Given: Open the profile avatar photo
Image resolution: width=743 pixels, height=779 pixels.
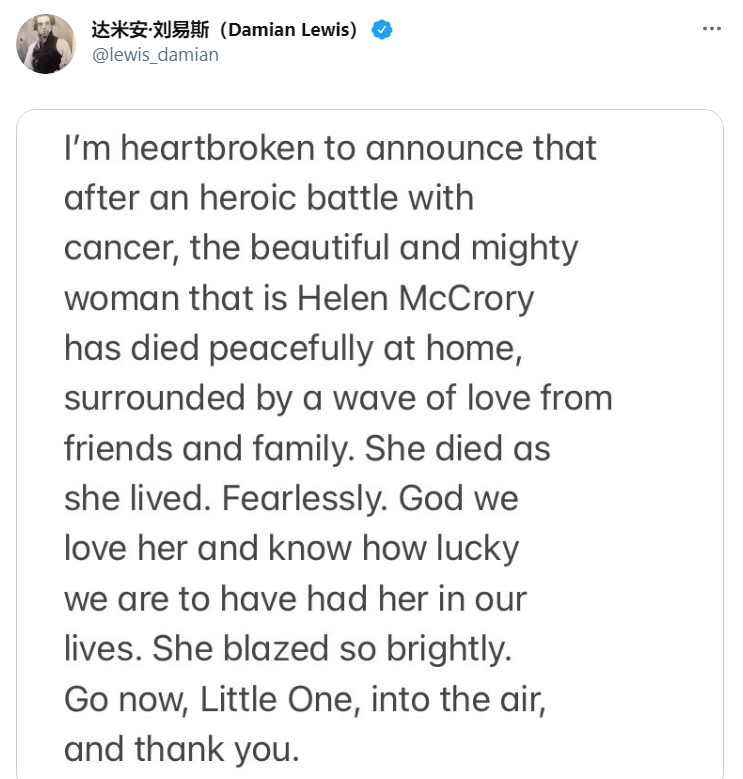Looking at the screenshot, I should pyautogui.click(x=46, y=44).
